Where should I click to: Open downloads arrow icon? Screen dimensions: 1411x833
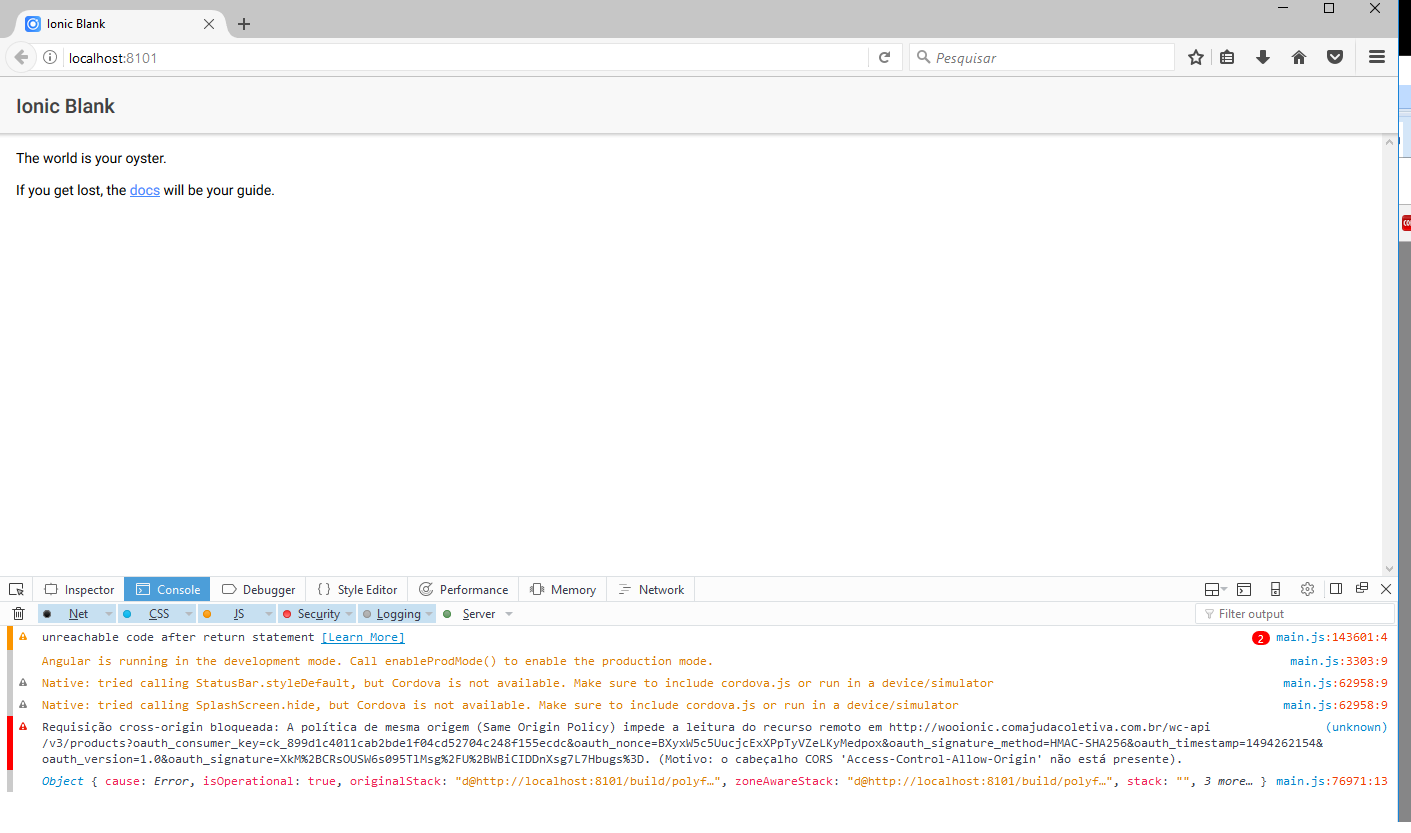(x=1263, y=58)
